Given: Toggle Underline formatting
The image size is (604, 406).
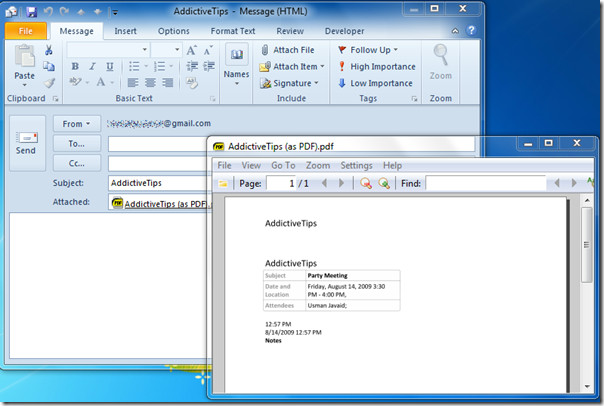Looking at the screenshot, I should (110, 66).
